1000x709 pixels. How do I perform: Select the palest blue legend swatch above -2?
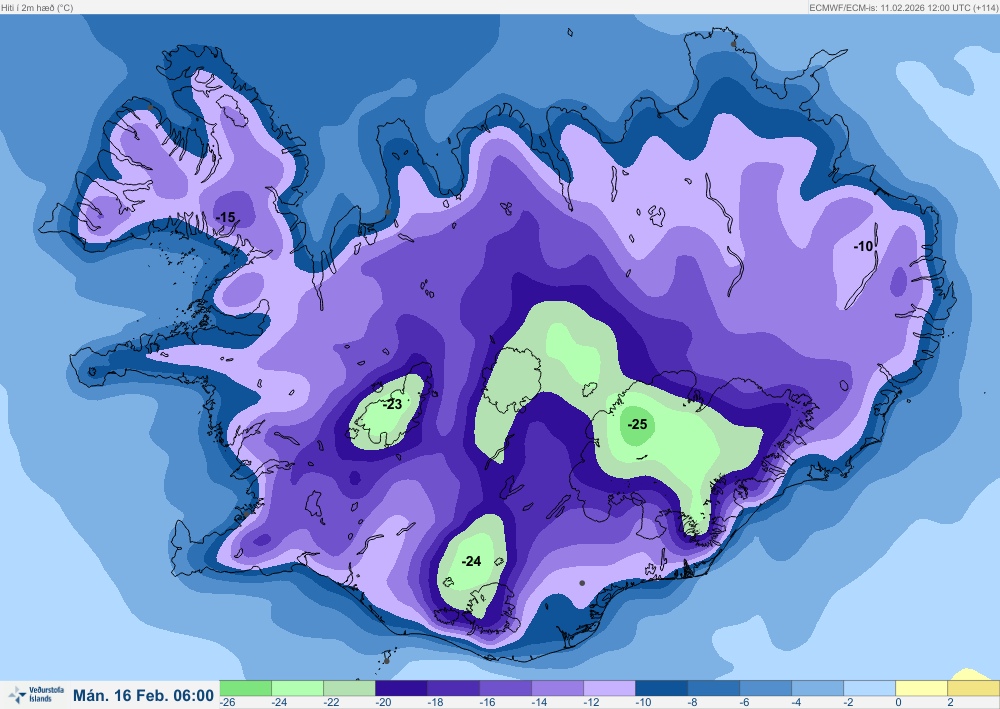[870, 688]
